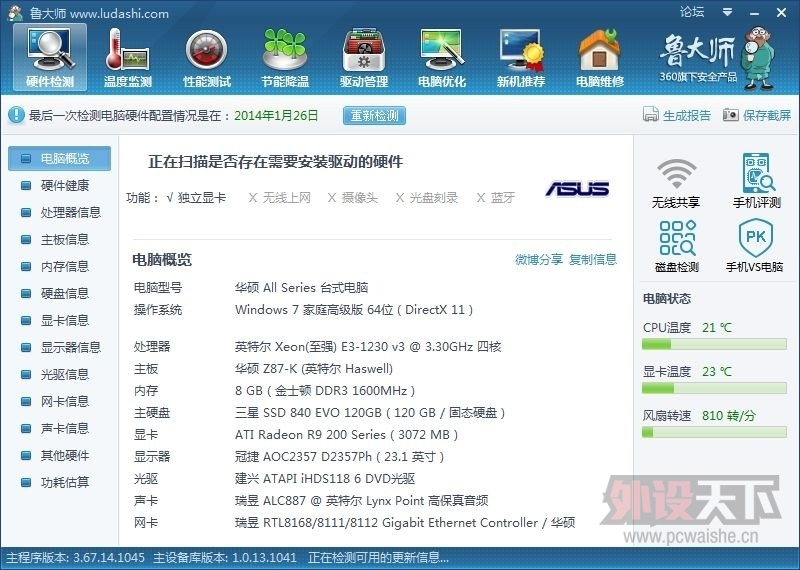Click the 冠捷 AOC2357 monitor value

point(339,457)
